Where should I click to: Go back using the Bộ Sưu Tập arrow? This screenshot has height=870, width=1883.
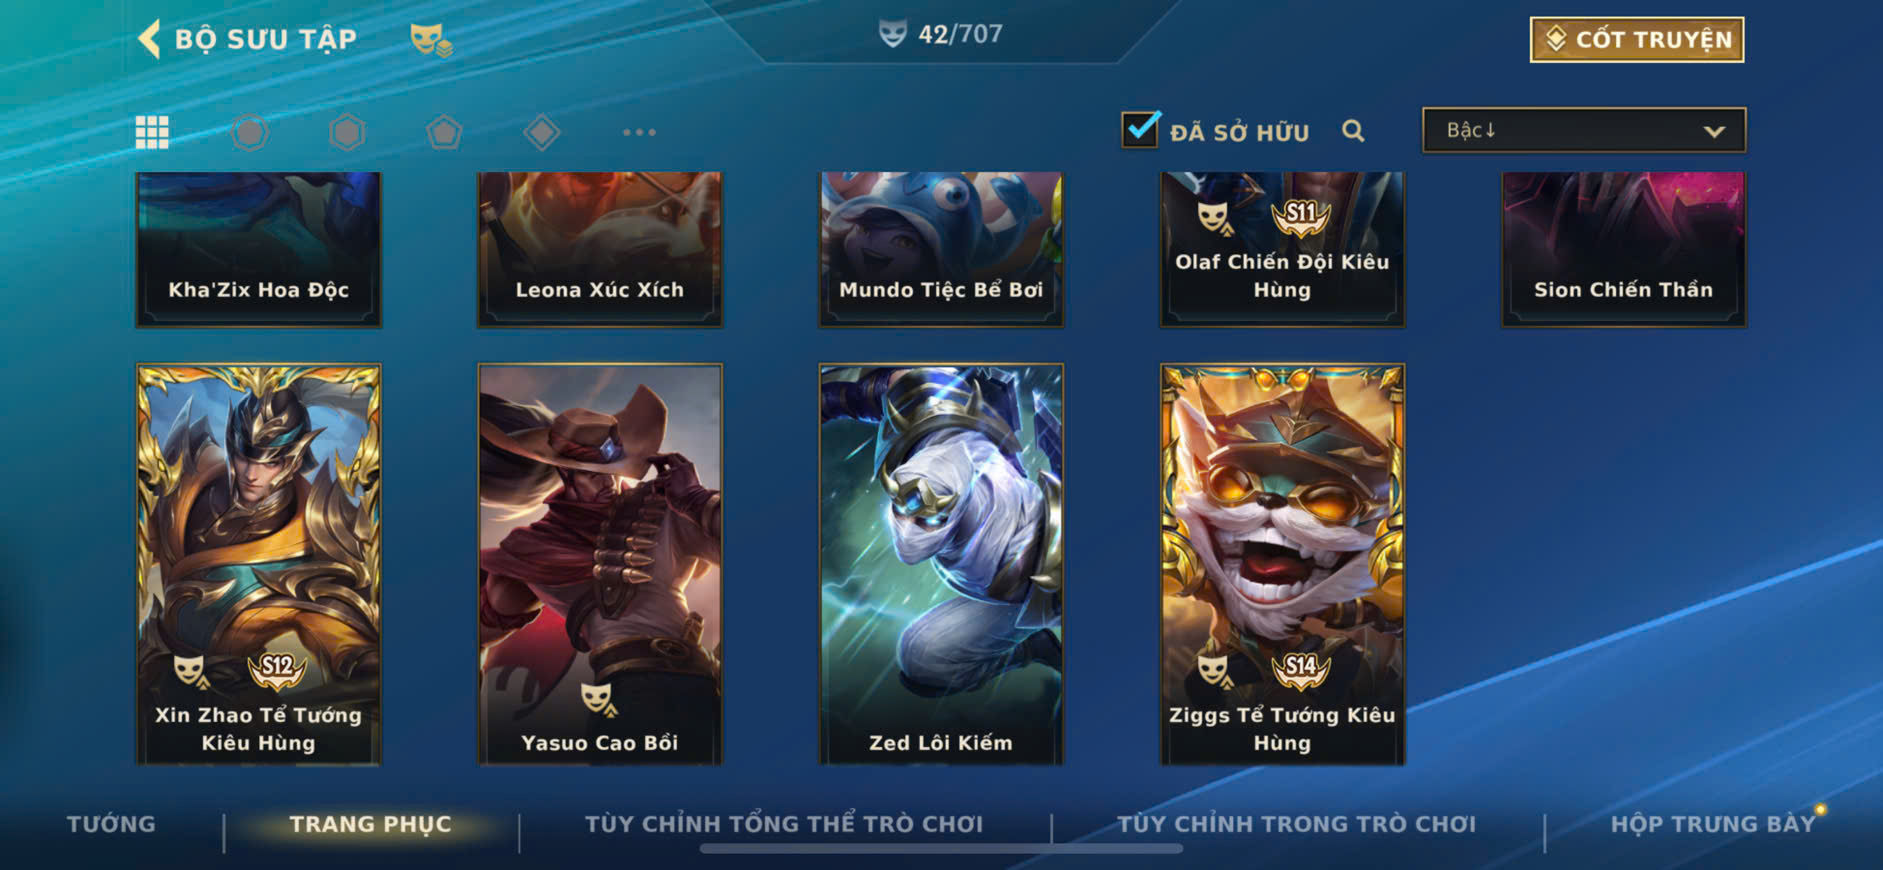(150, 39)
